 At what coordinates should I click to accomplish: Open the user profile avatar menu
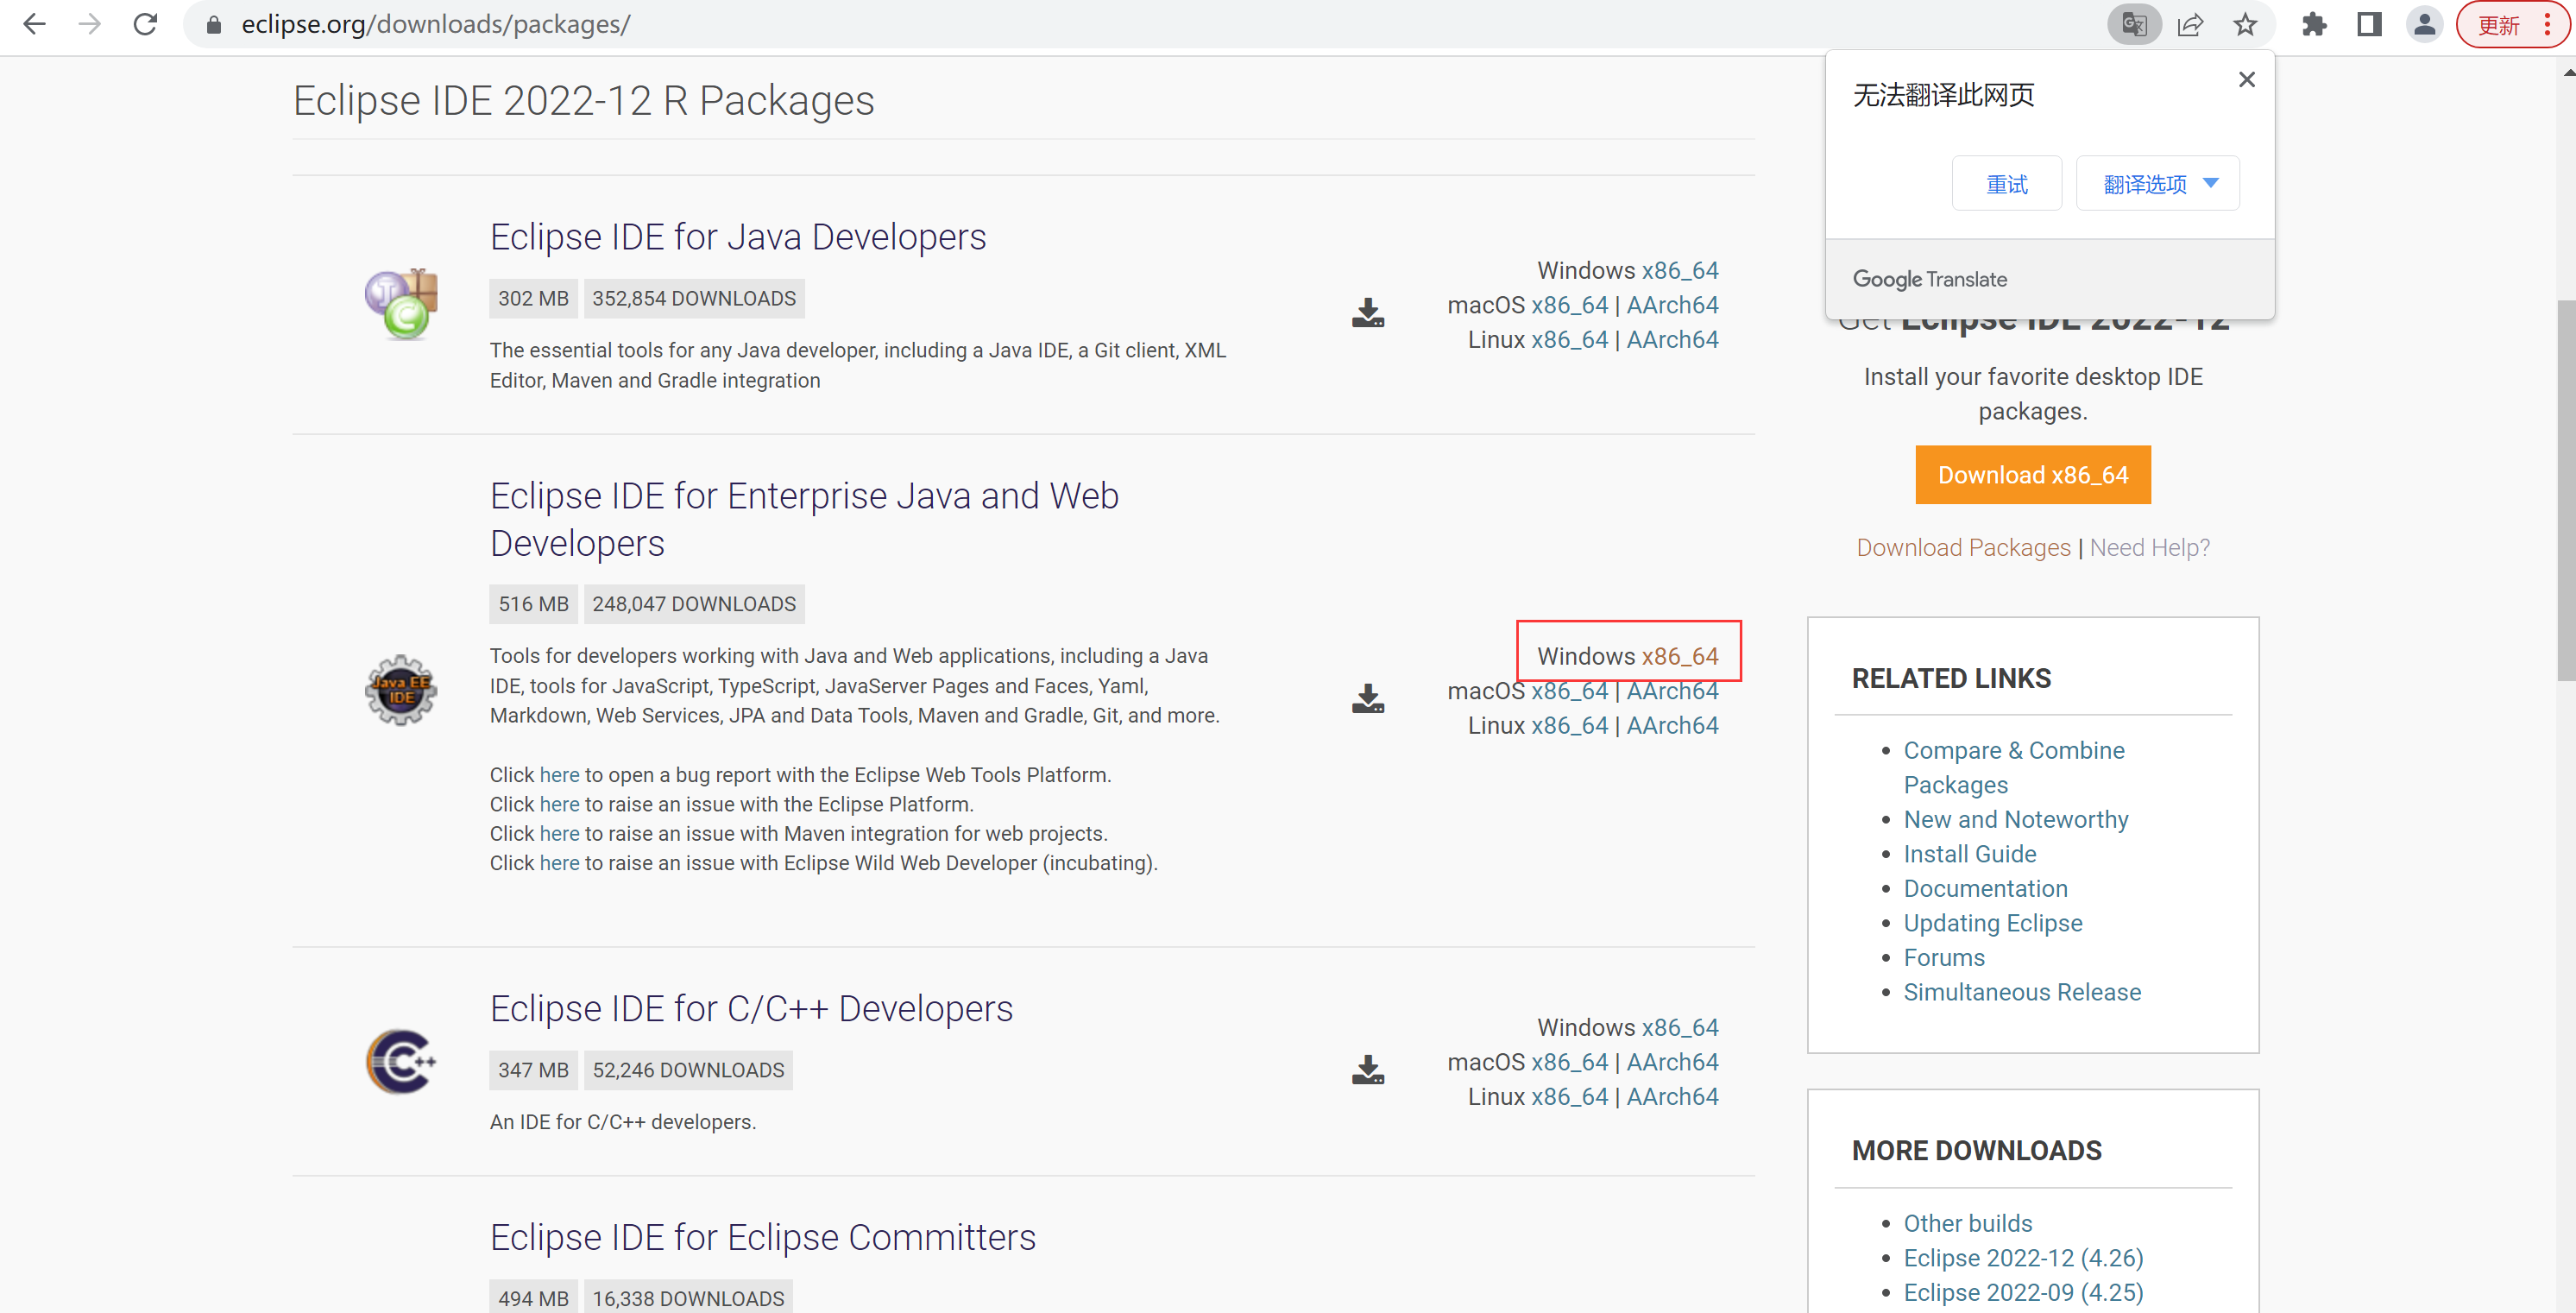pyautogui.click(x=2424, y=24)
